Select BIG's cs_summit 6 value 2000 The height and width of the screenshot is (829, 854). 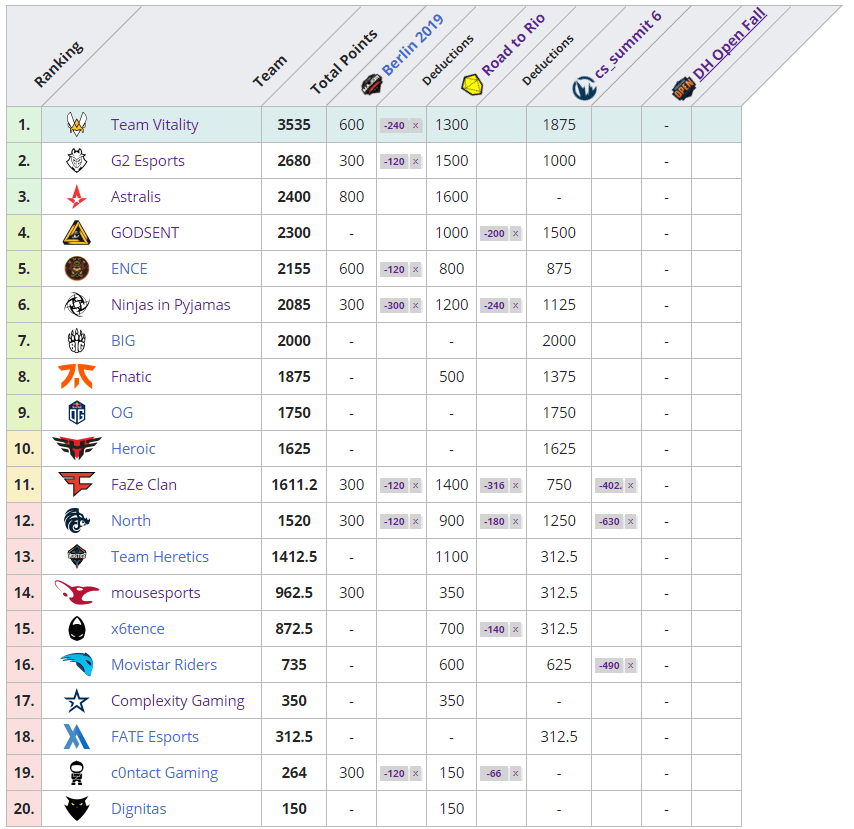point(559,340)
